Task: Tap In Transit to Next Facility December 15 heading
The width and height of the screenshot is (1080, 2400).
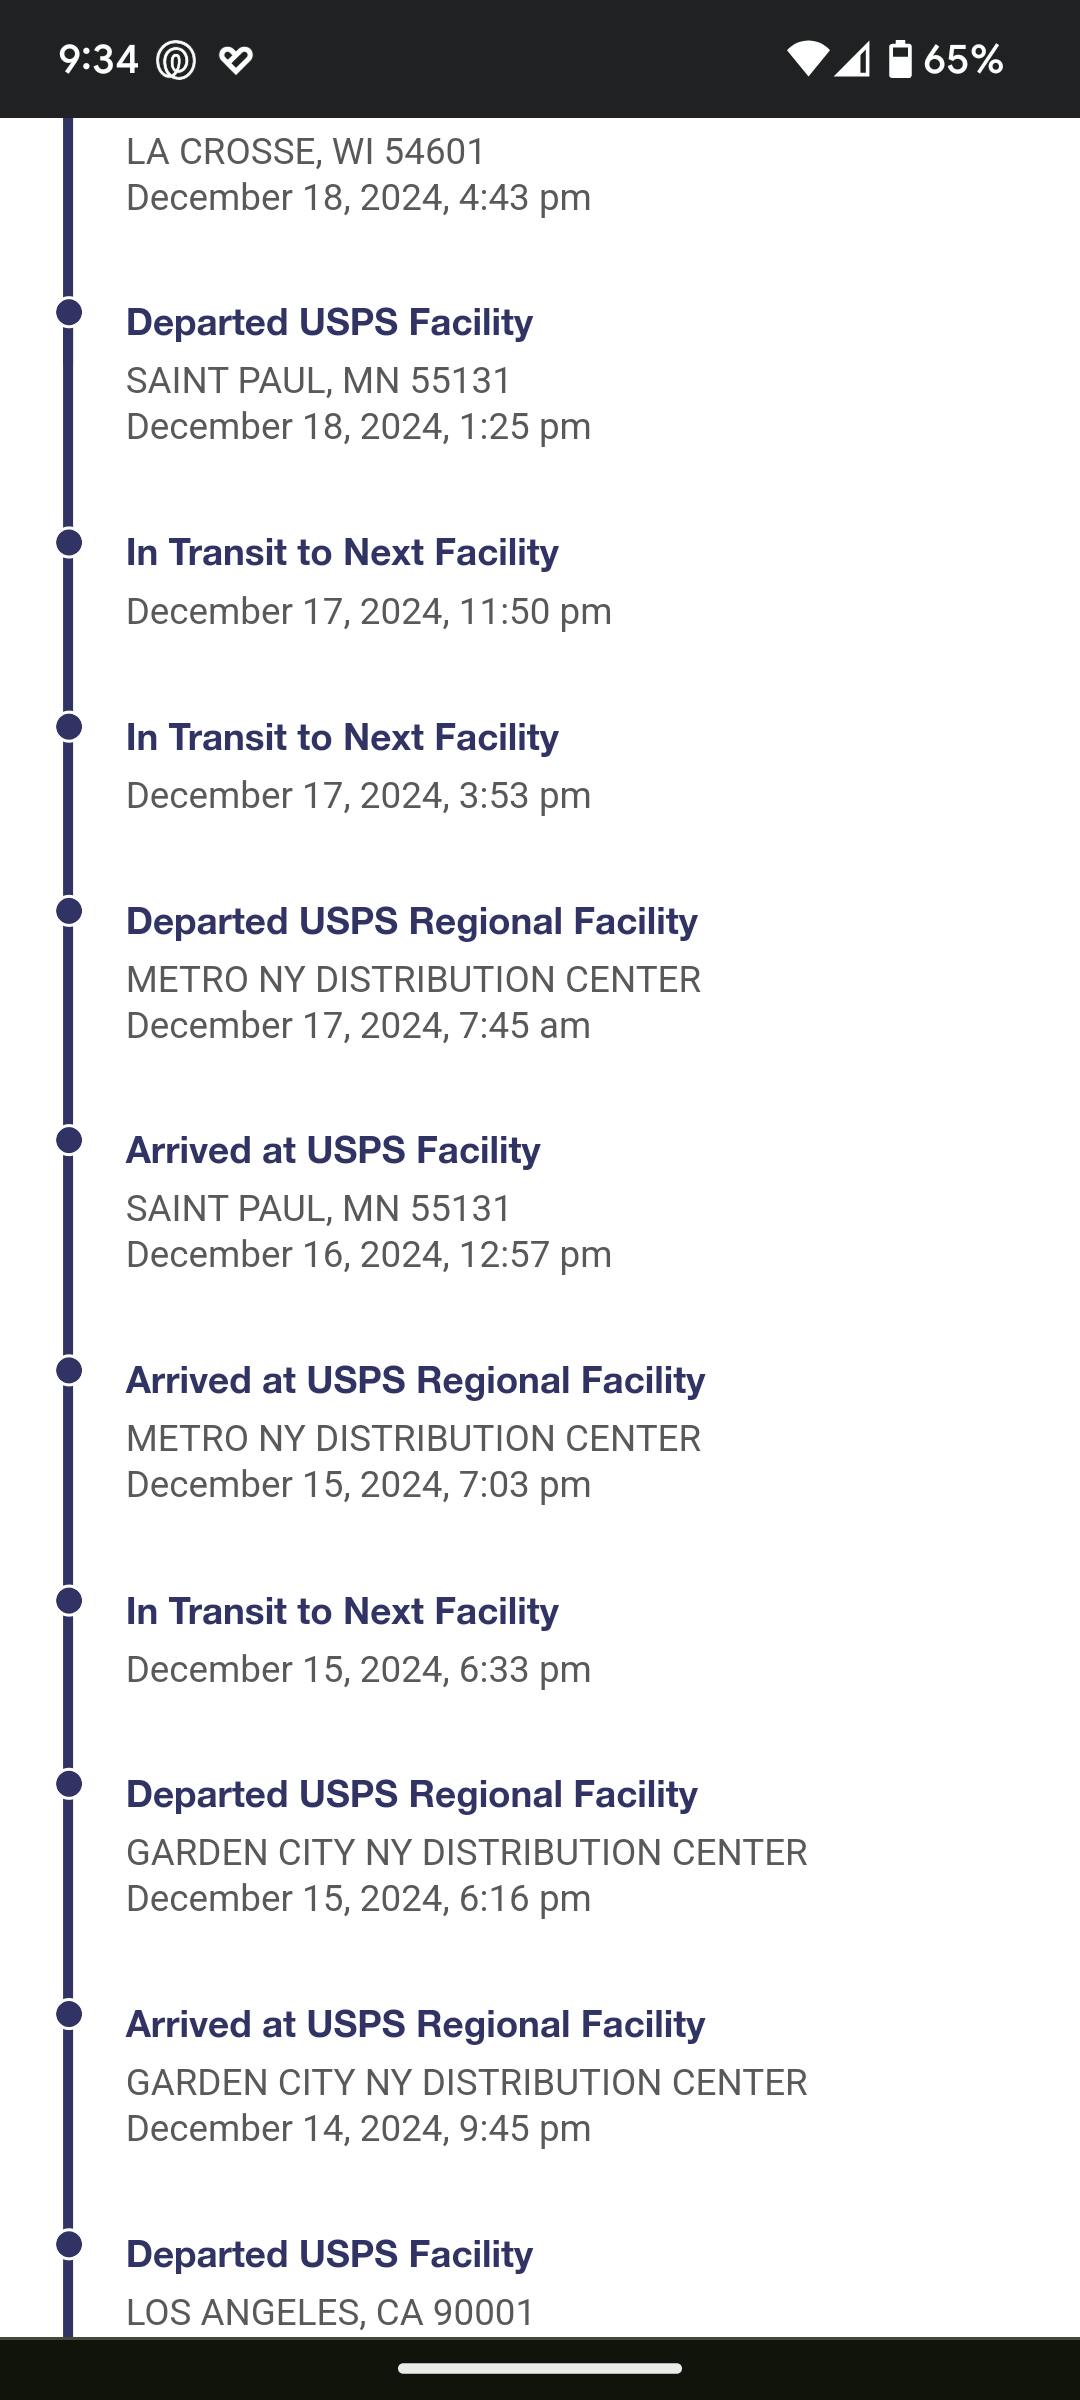Action: (342, 1611)
